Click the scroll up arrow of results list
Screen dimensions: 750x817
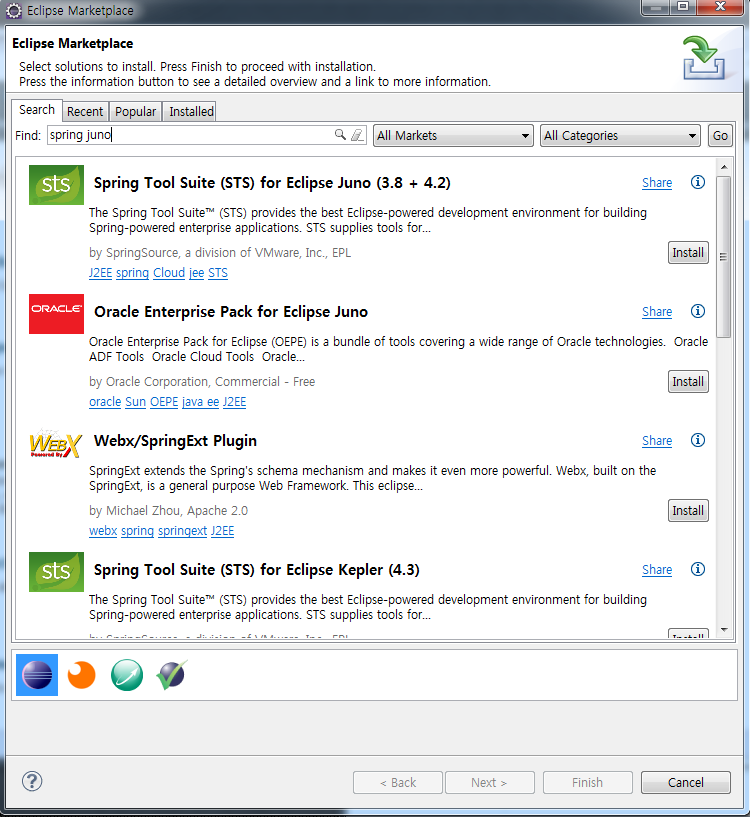(x=724, y=167)
